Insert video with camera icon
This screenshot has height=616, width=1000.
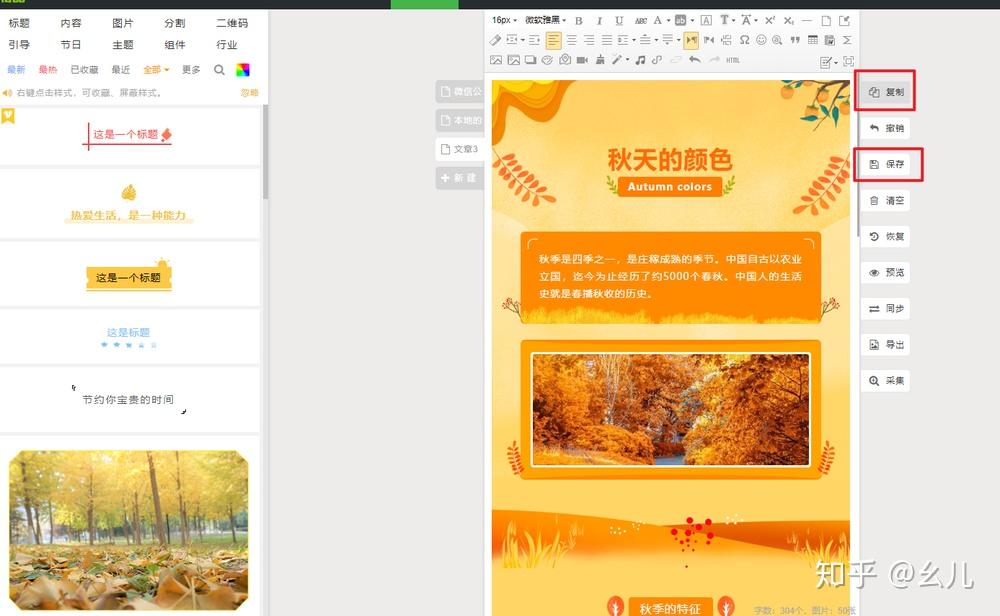coord(582,60)
